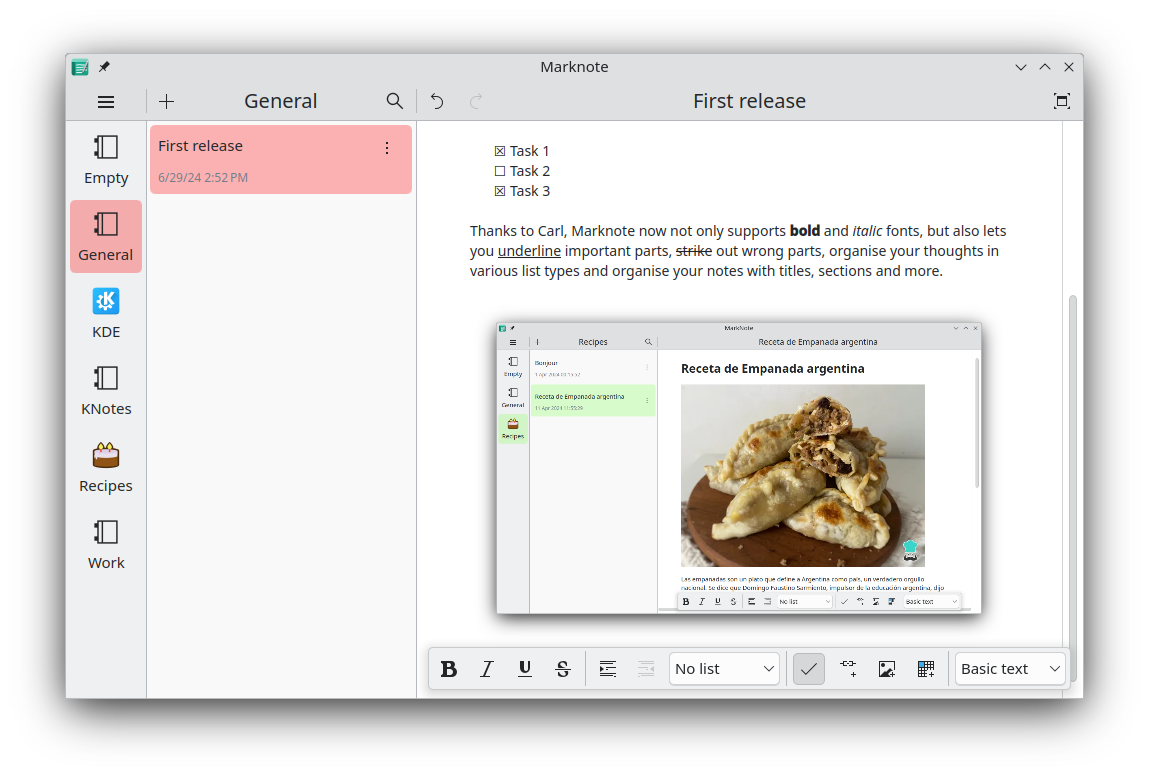Viewport: 1149px width, 776px height.
Task: Insert an image into the note
Action: pyautogui.click(x=887, y=669)
